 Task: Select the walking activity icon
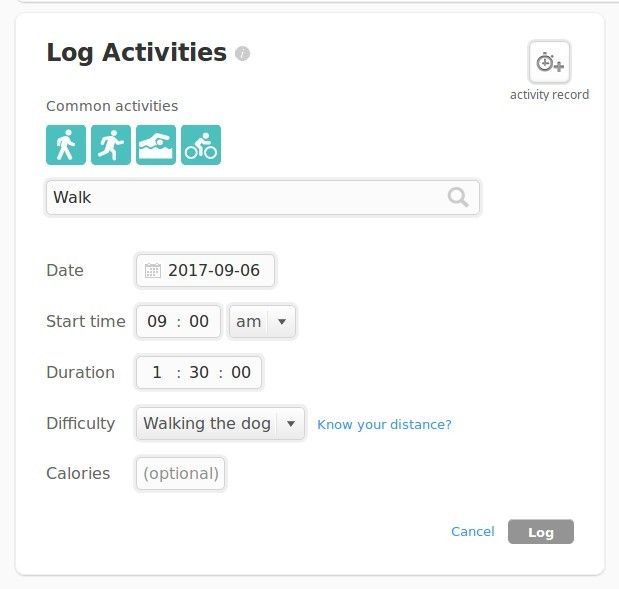pos(66,145)
